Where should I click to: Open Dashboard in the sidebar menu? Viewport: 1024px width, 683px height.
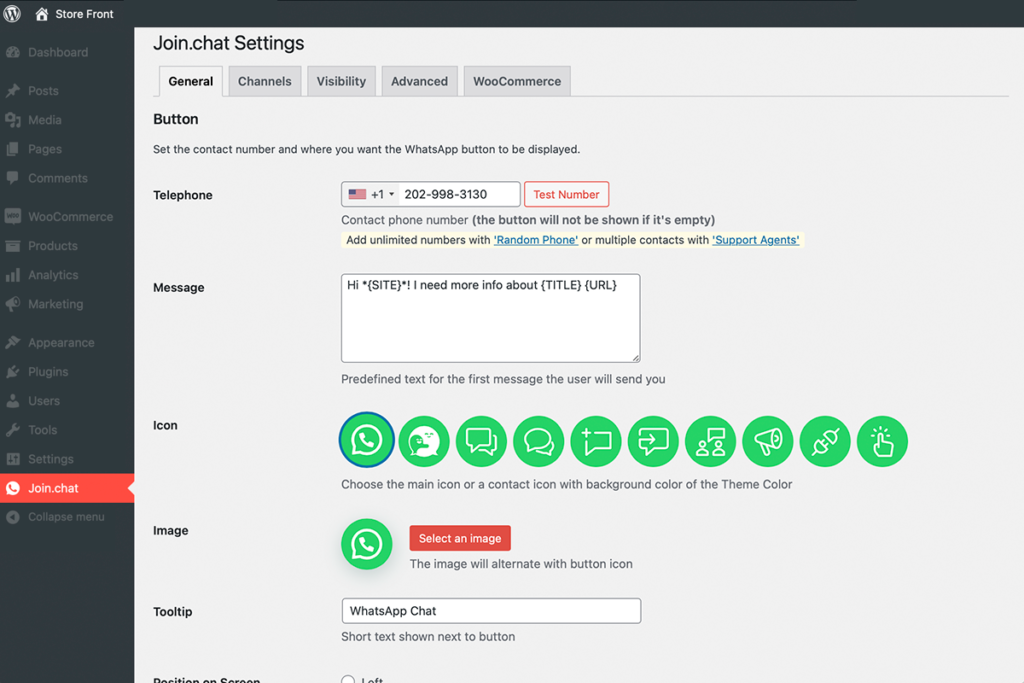pyautogui.click(x=58, y=52)
